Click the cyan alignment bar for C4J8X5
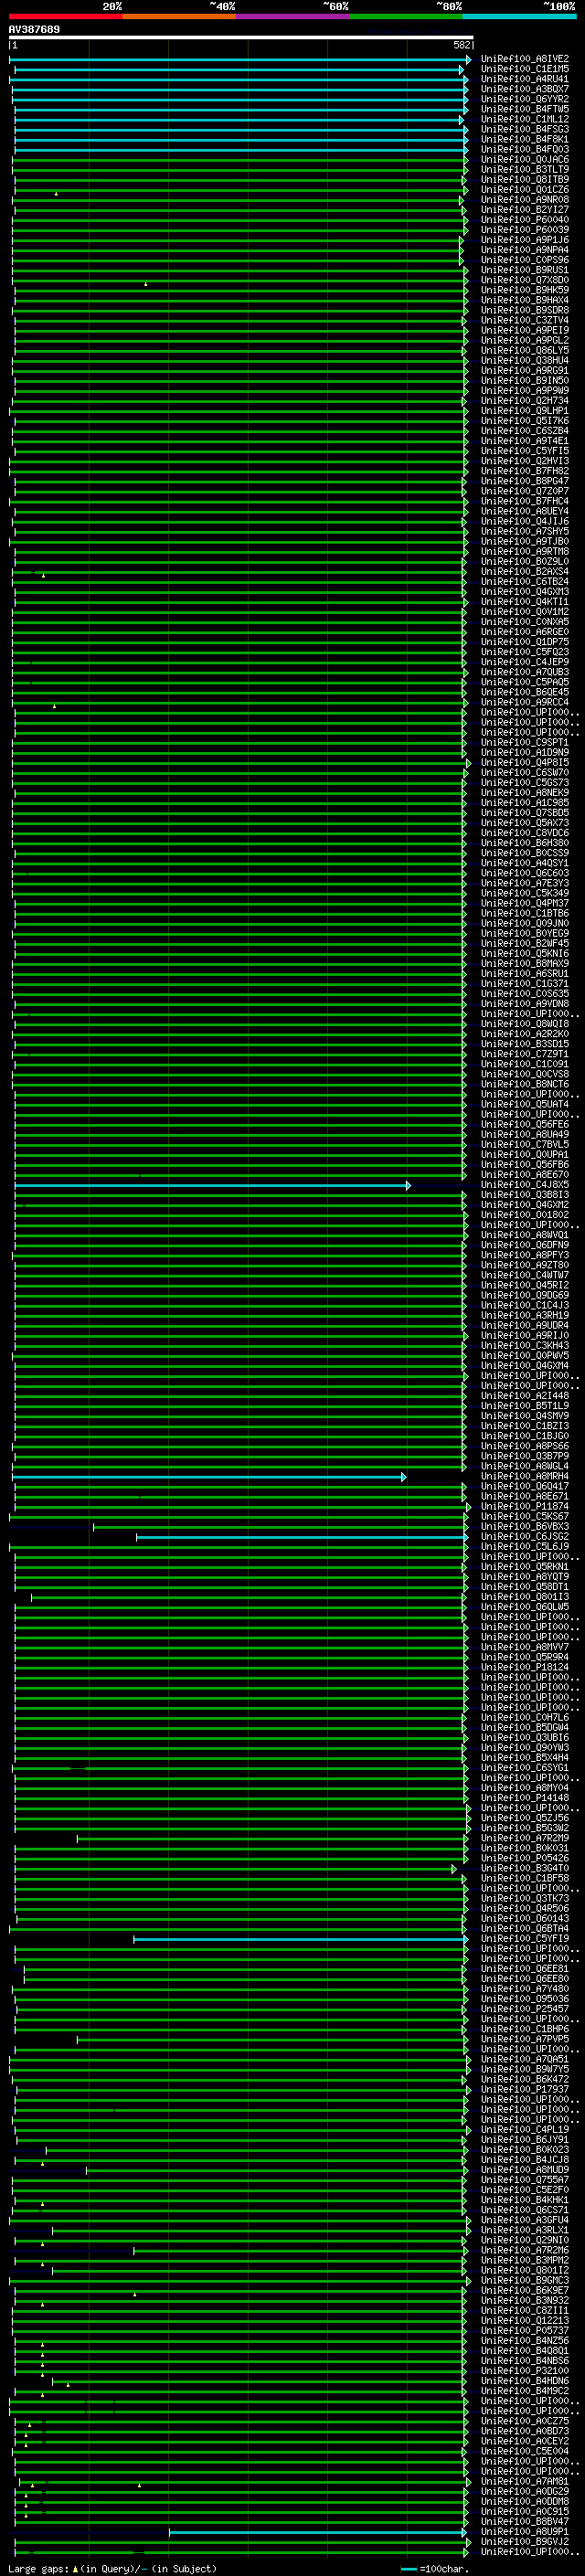585x2576 pixels. tap(212, 1185)
